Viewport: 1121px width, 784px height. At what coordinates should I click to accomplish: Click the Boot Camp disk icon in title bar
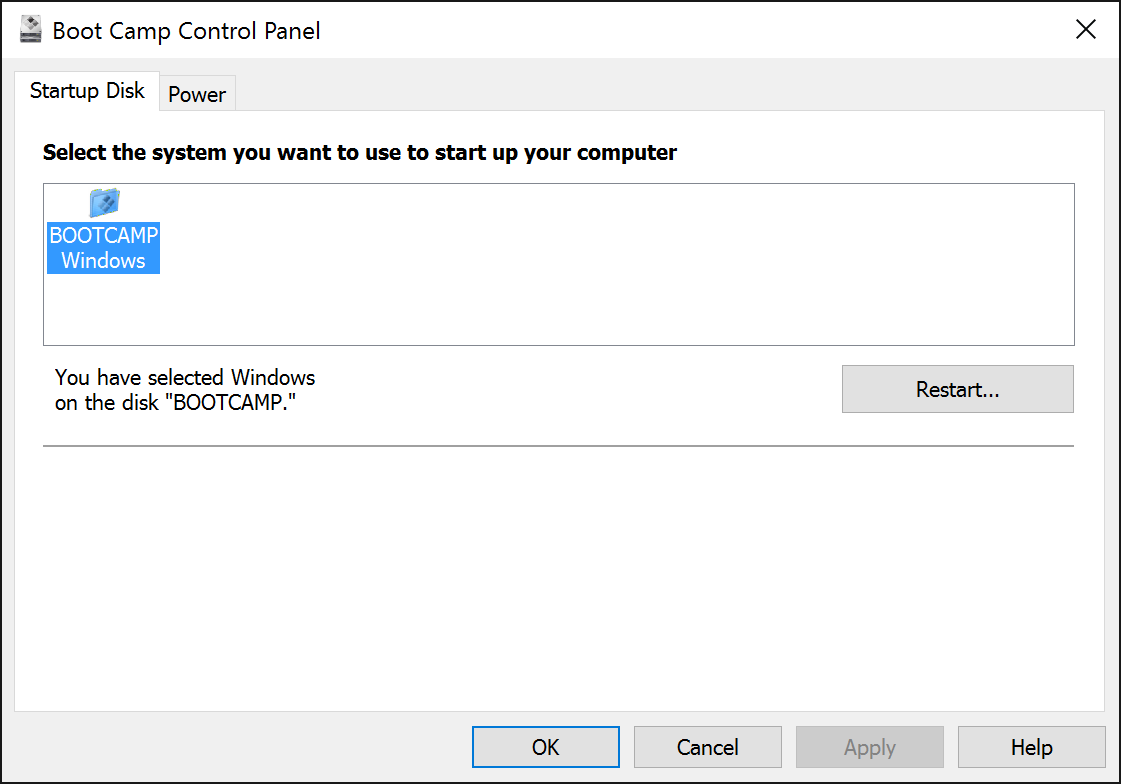click(x=31, y=30)
